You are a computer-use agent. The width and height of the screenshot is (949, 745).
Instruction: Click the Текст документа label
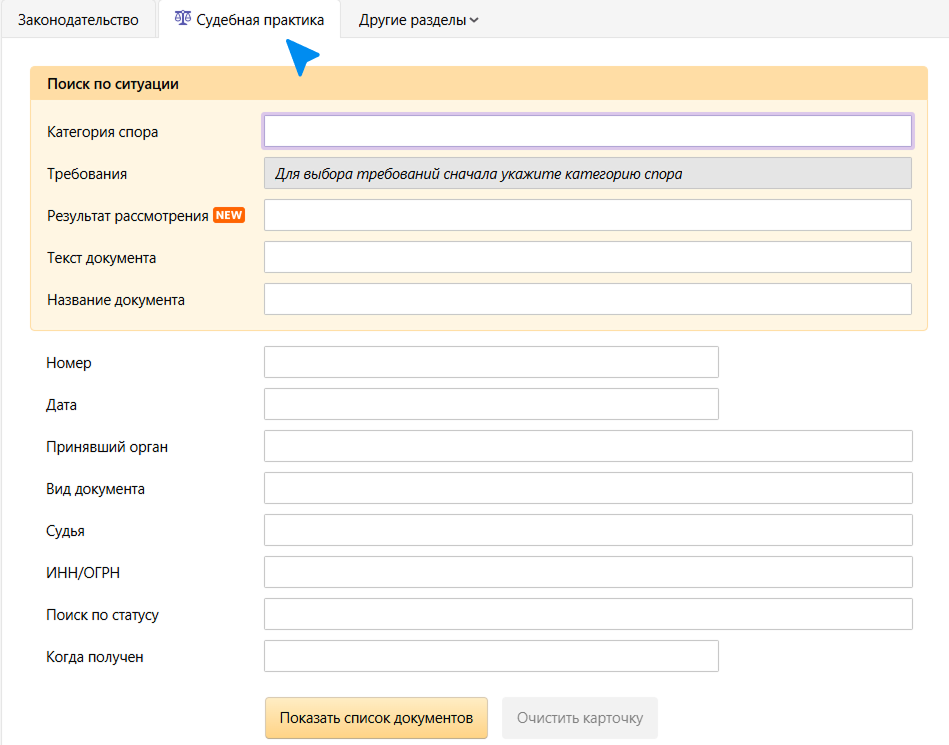pyautogui.click(x=102, y=258)
